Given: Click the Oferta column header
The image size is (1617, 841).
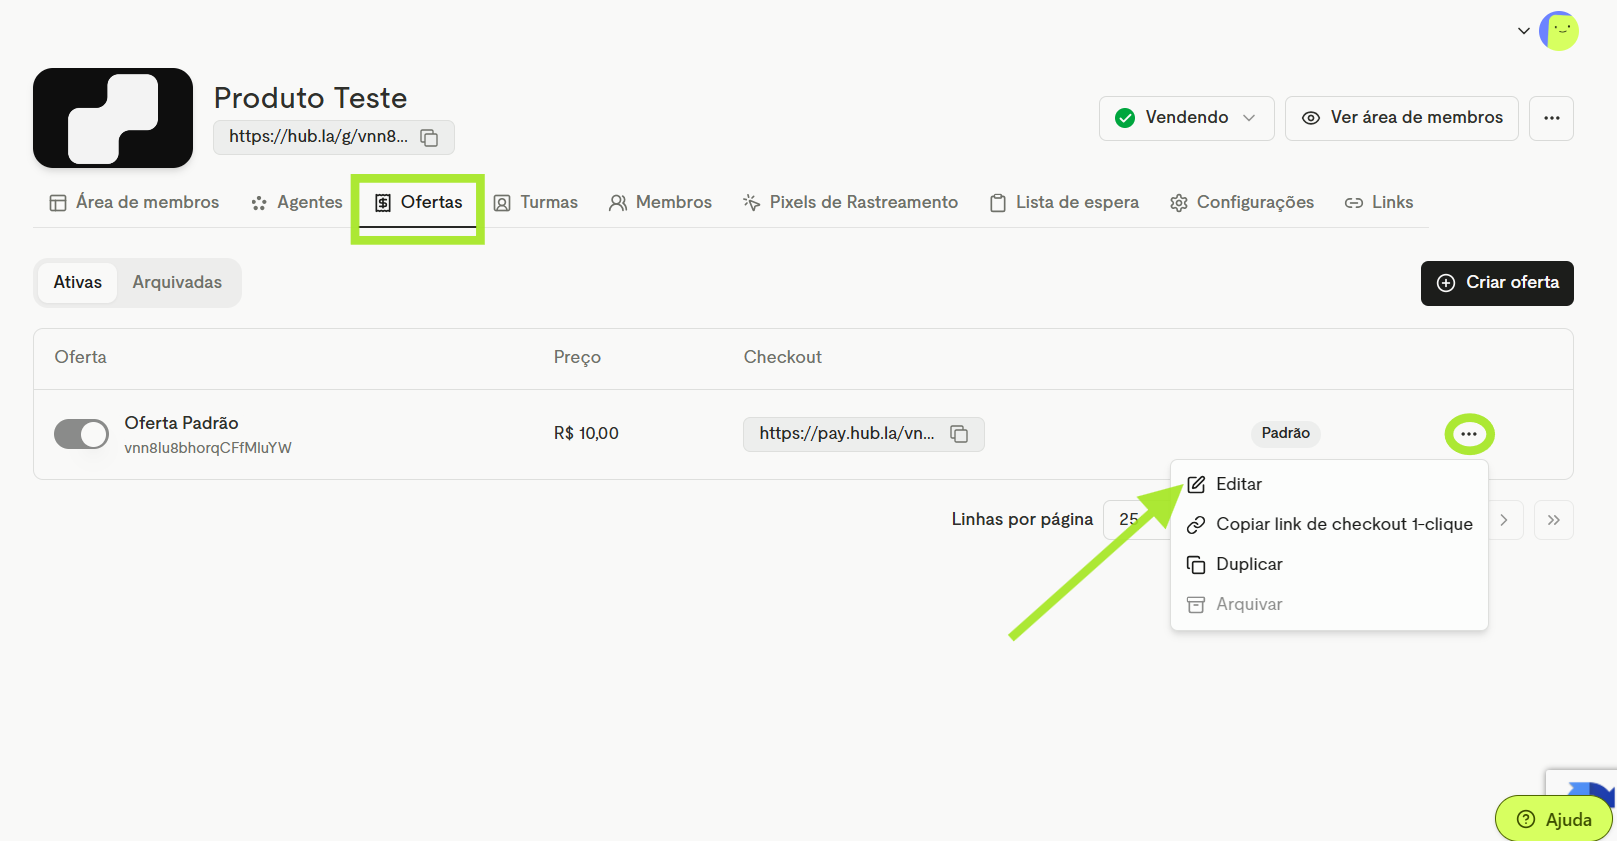Looking at the screenshot, I should coord(80,357).
